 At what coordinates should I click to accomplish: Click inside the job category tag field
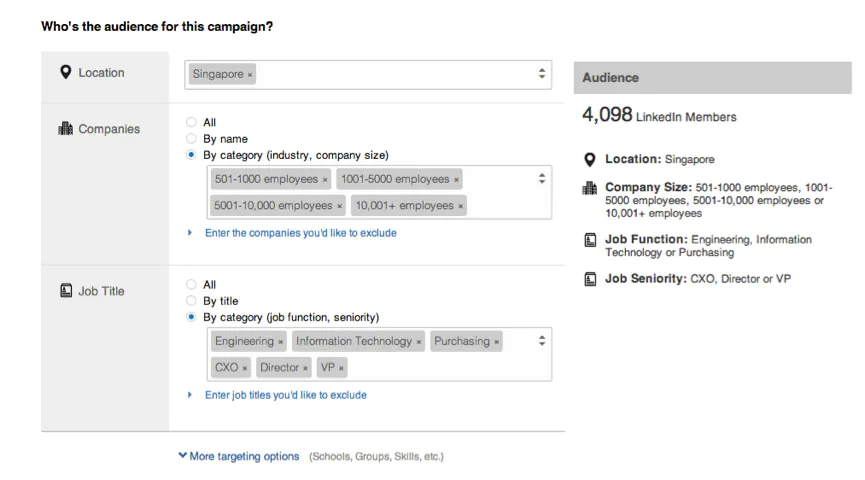click(380, 354)
